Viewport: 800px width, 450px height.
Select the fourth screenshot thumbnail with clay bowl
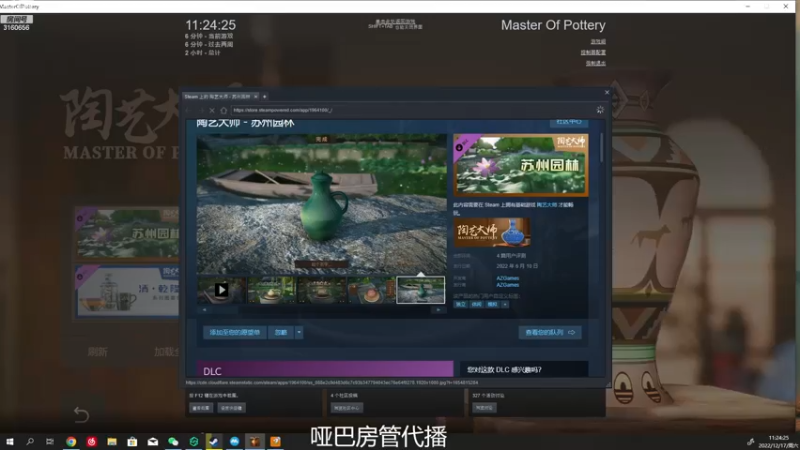tap(371, 290)
